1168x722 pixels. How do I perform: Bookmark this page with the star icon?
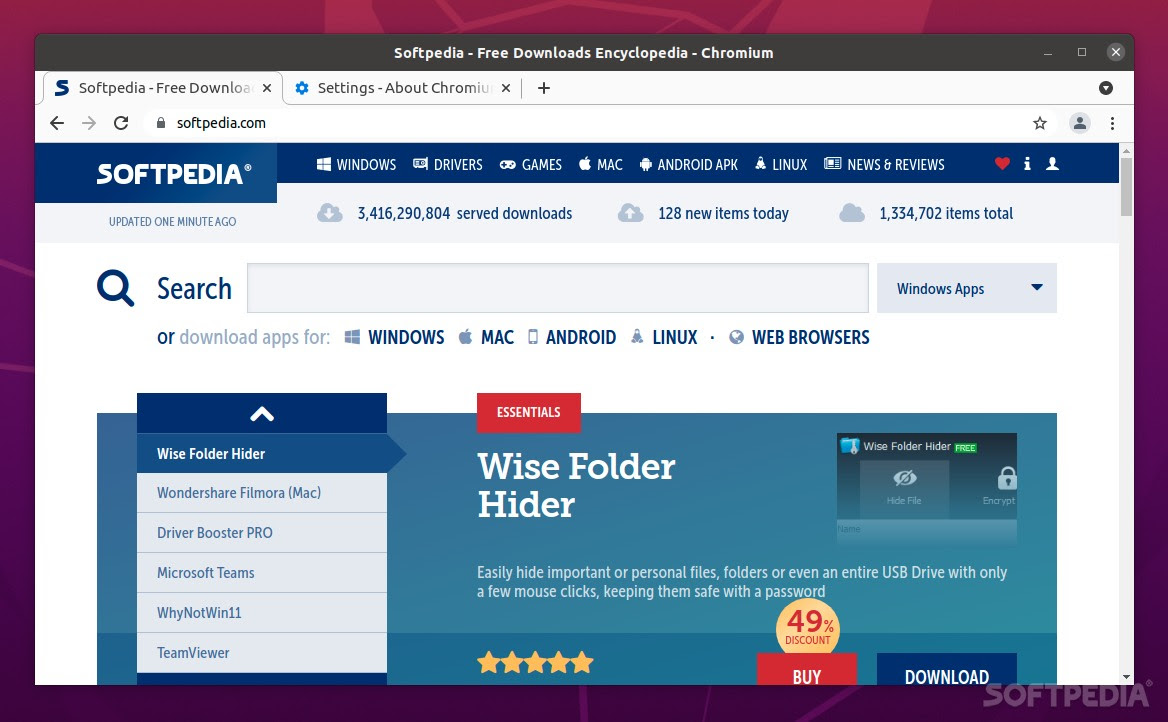1040,123
